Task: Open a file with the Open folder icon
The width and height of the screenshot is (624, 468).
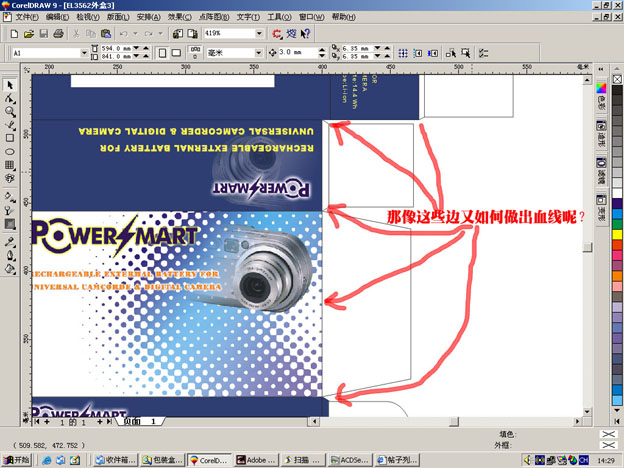Action: [x=29, y=34]
